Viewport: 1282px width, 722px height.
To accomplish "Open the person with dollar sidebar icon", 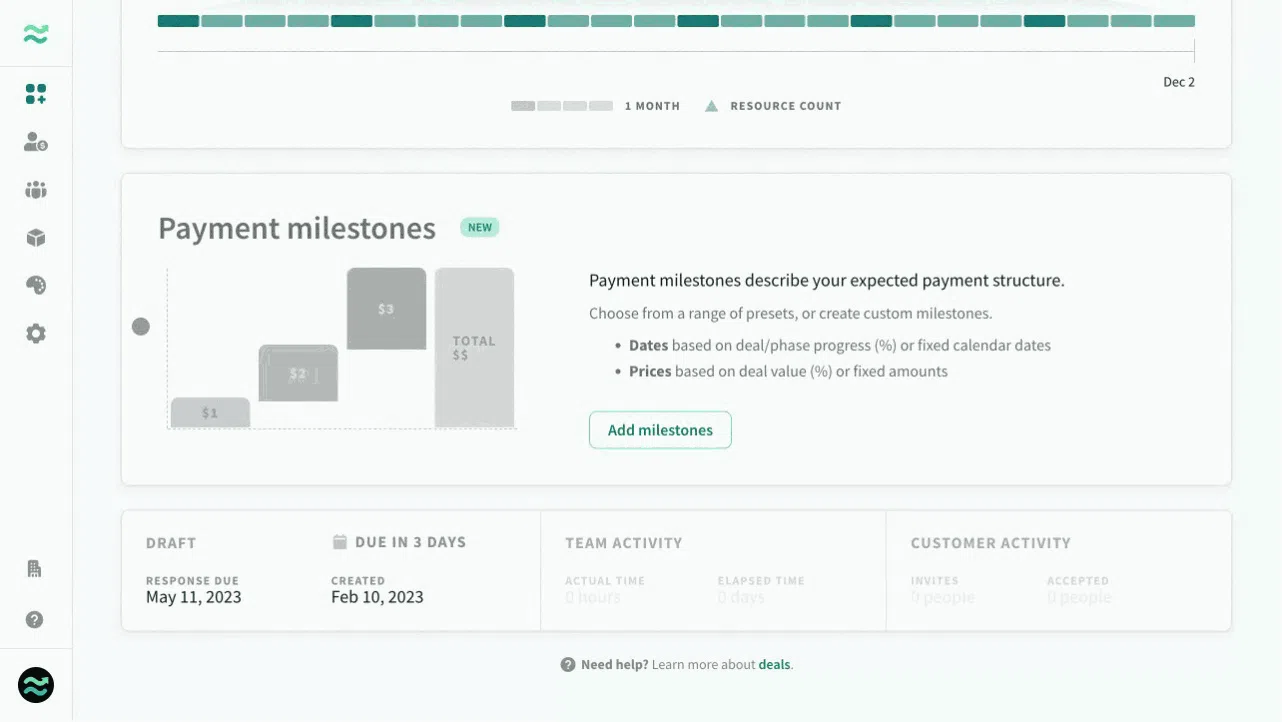I will tap(36, 142).
